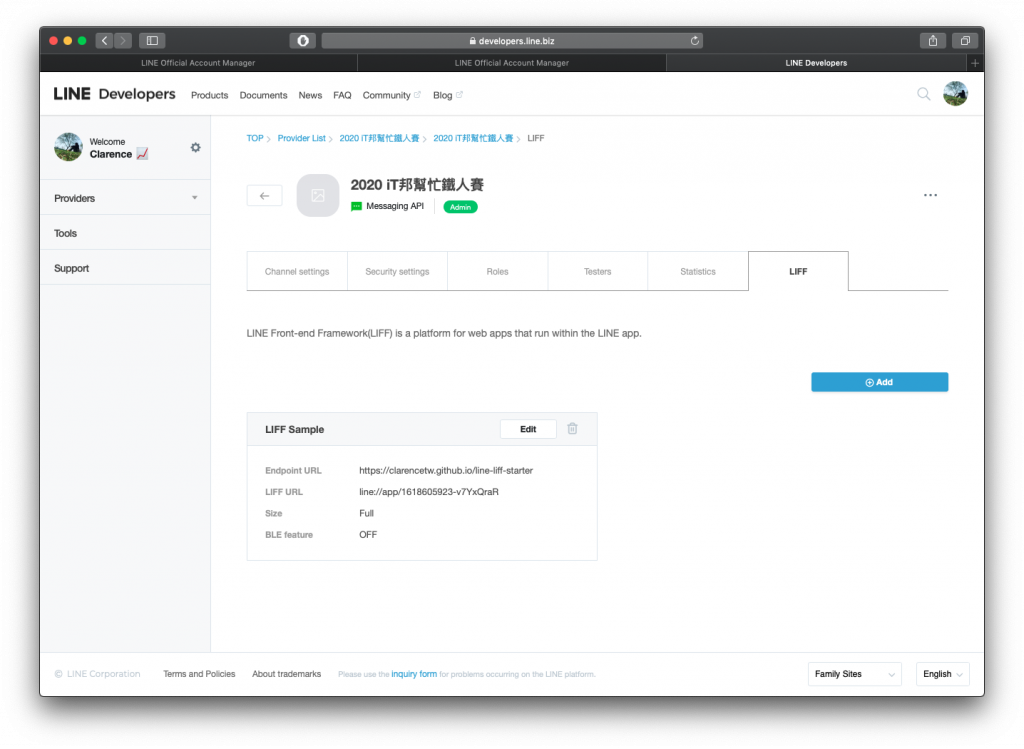Open a new tab with plus icon
Viewport: 1024px width, 749px height.
point(975,63)
